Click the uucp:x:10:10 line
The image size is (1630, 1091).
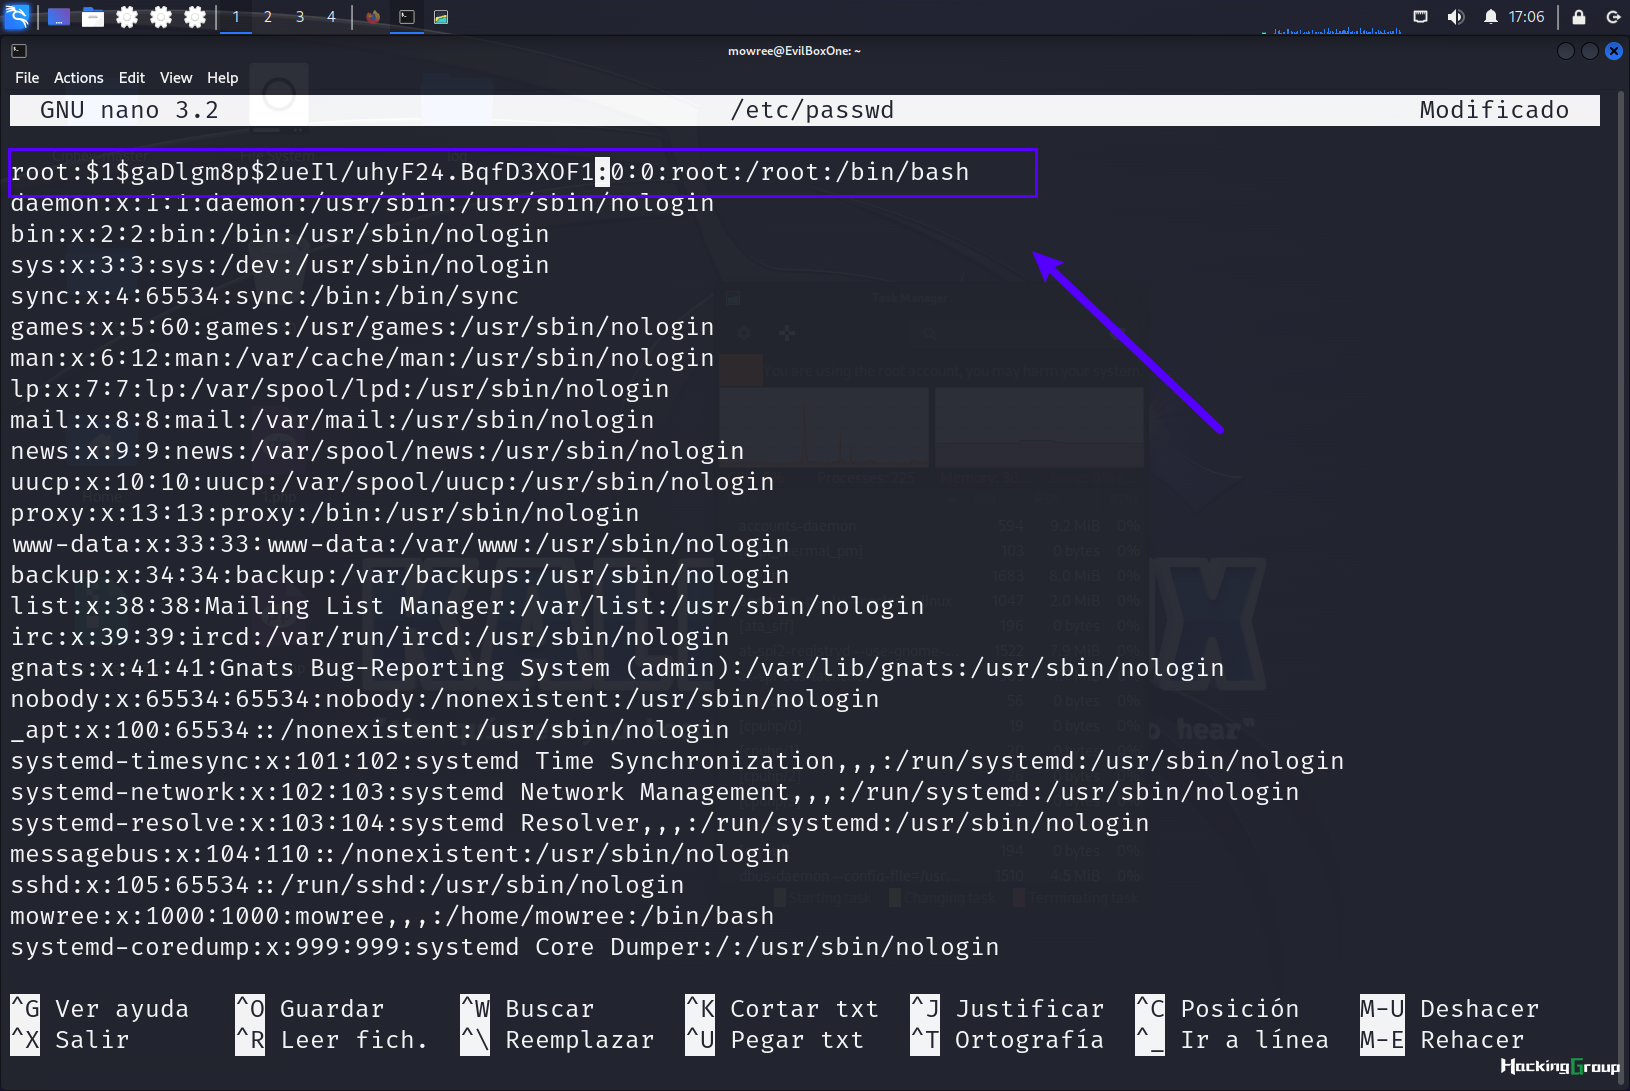[x=392, y=482]
